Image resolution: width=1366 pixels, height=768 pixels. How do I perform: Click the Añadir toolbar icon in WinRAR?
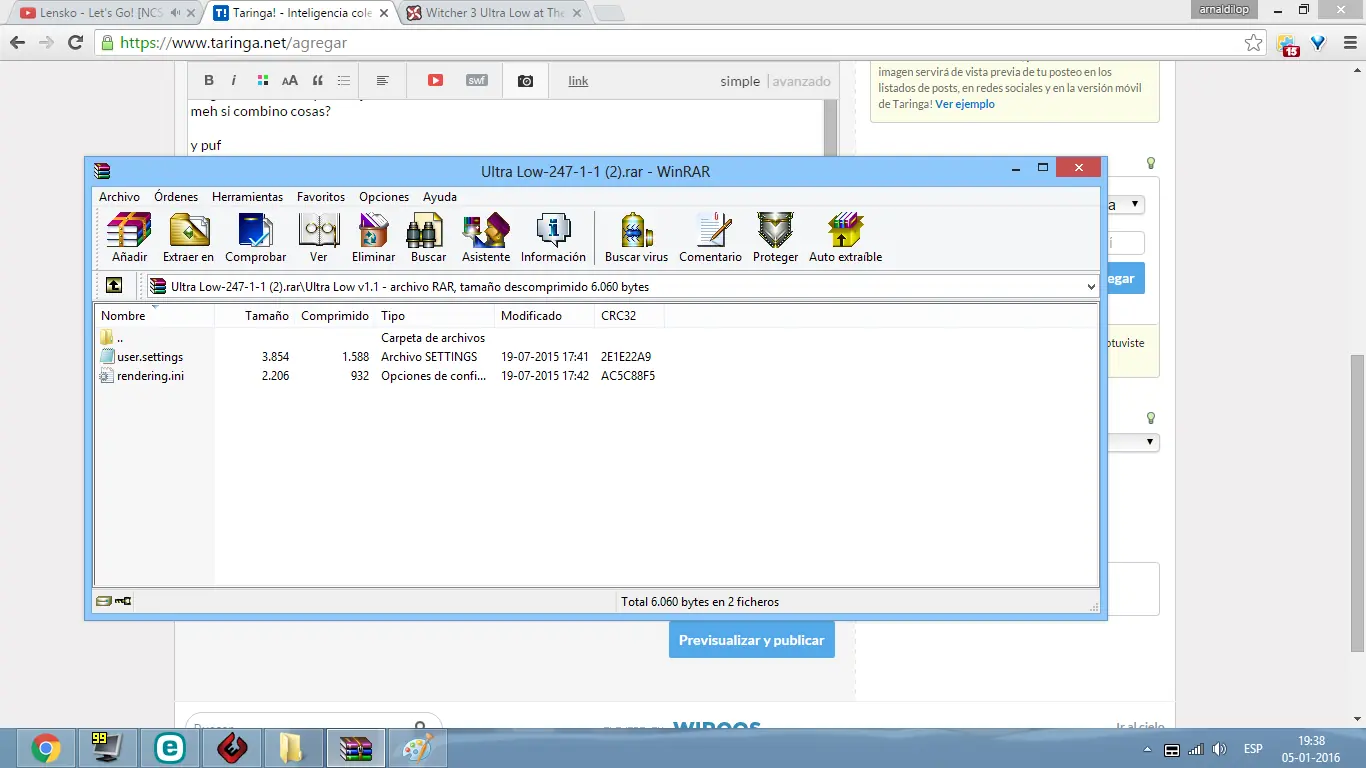click(129, 237)
